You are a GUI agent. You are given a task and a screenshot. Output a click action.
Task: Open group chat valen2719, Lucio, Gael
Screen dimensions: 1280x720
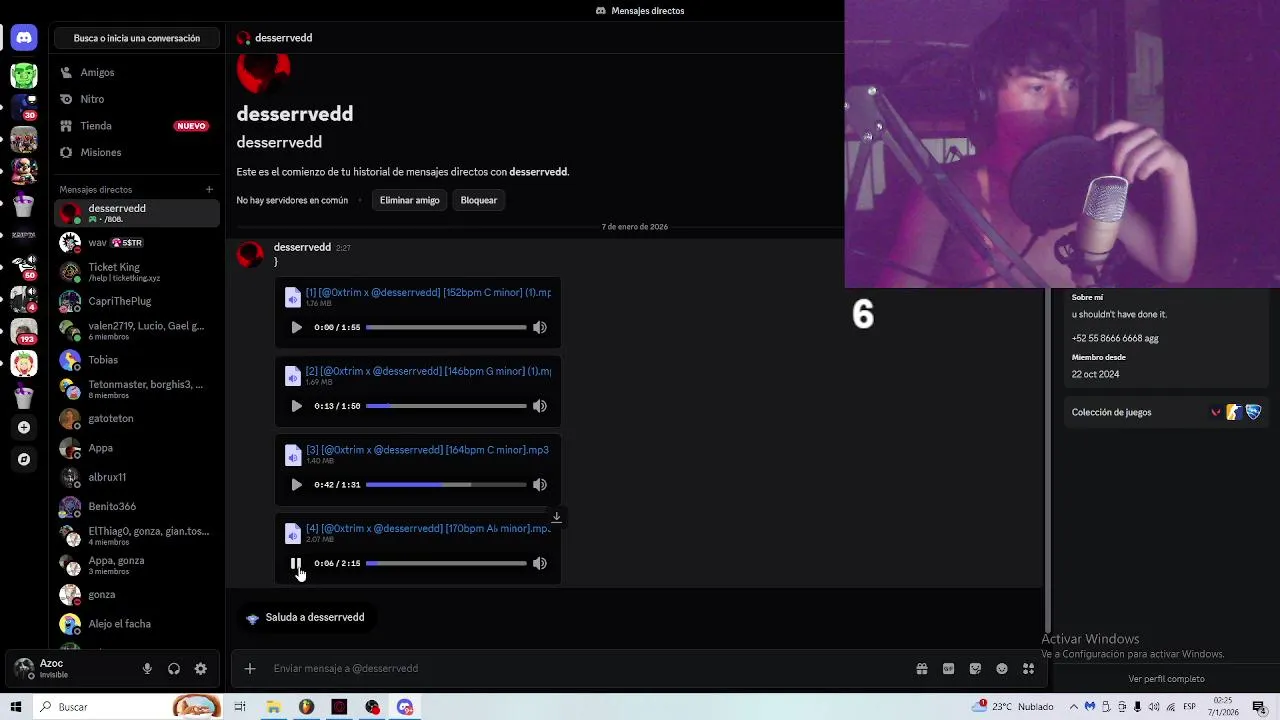137,330
